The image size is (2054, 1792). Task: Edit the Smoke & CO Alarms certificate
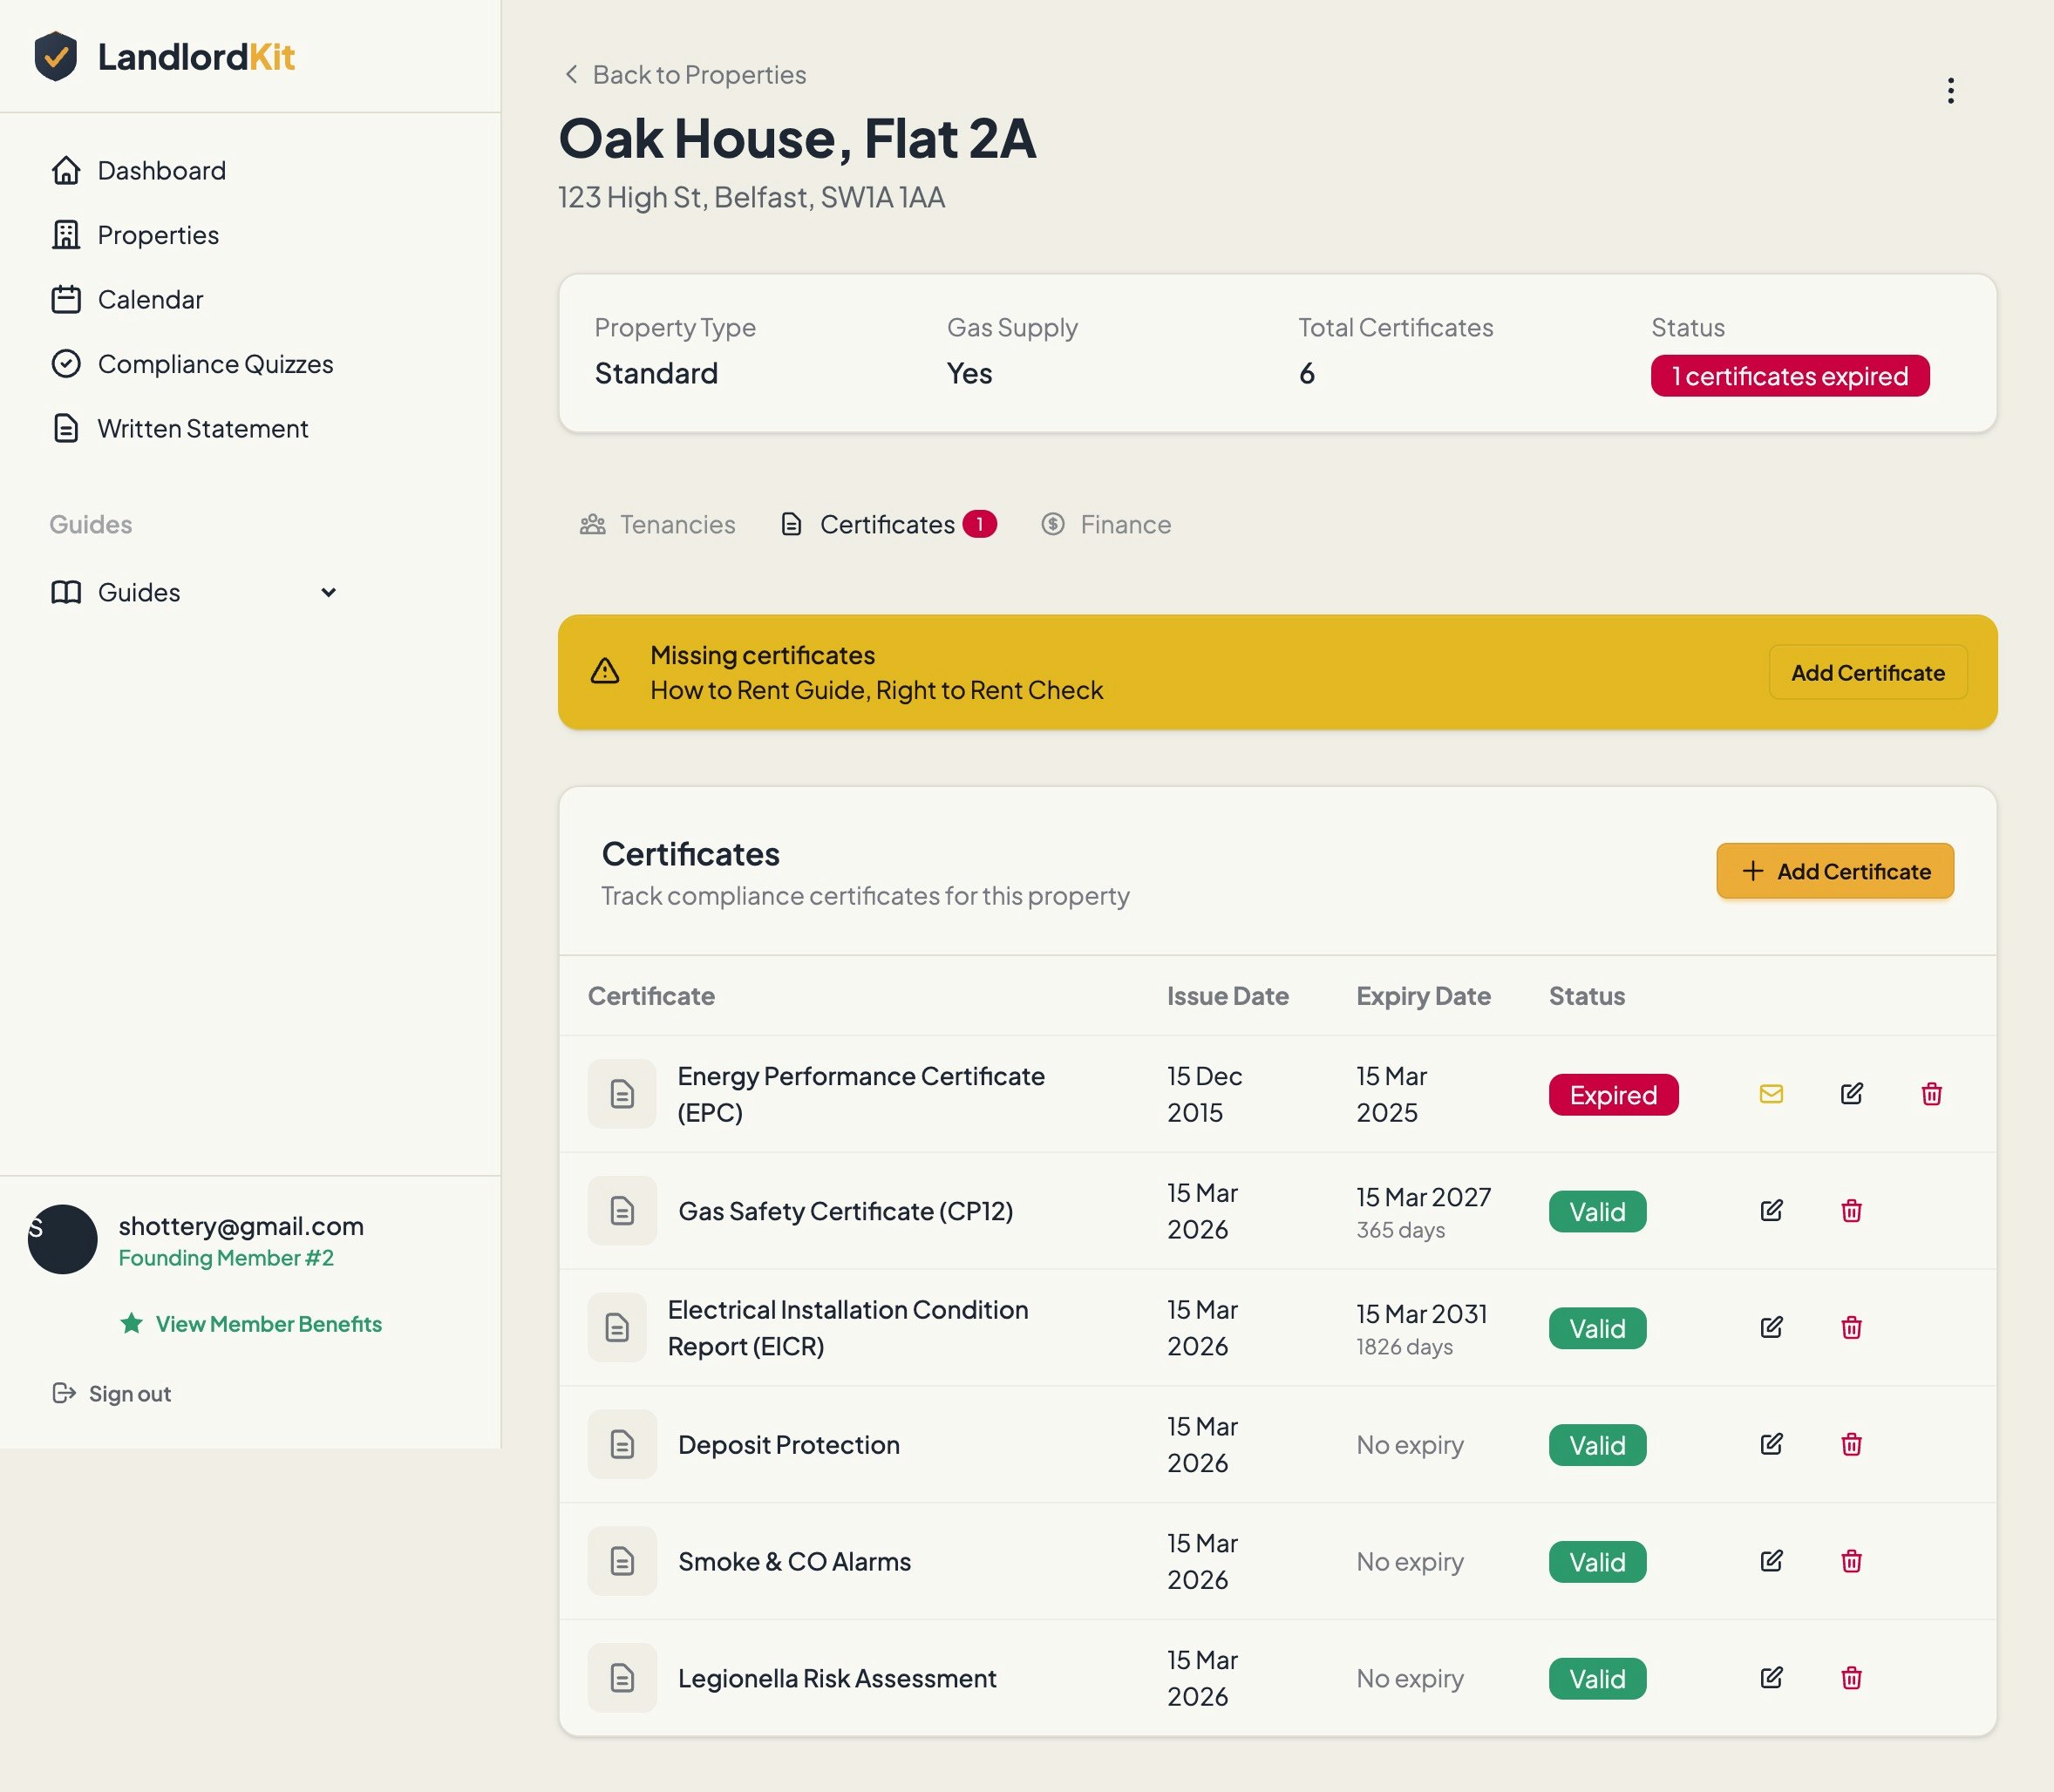click(1771, 1561)
